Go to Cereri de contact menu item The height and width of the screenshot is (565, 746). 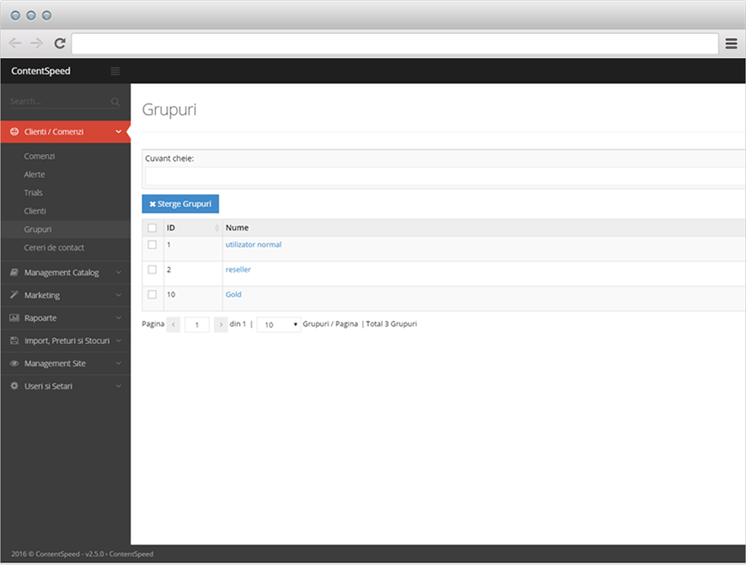(54, 247)
